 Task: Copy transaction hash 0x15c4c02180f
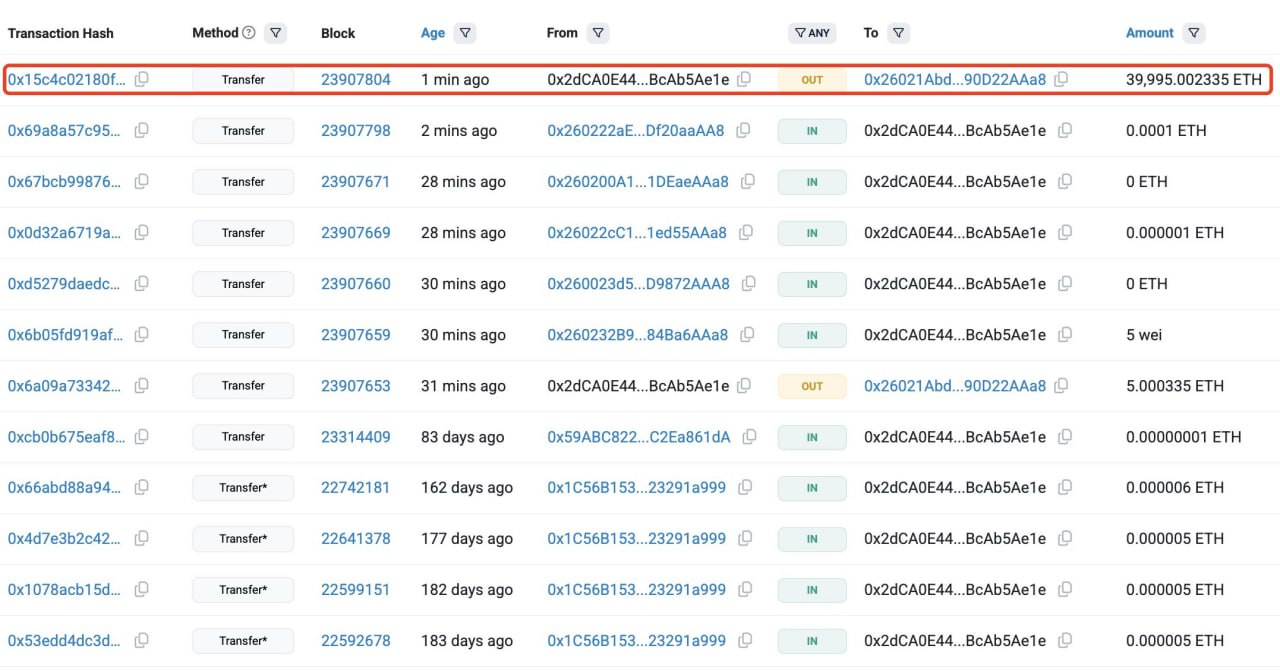pyautogui.click(x=142, y=80)
